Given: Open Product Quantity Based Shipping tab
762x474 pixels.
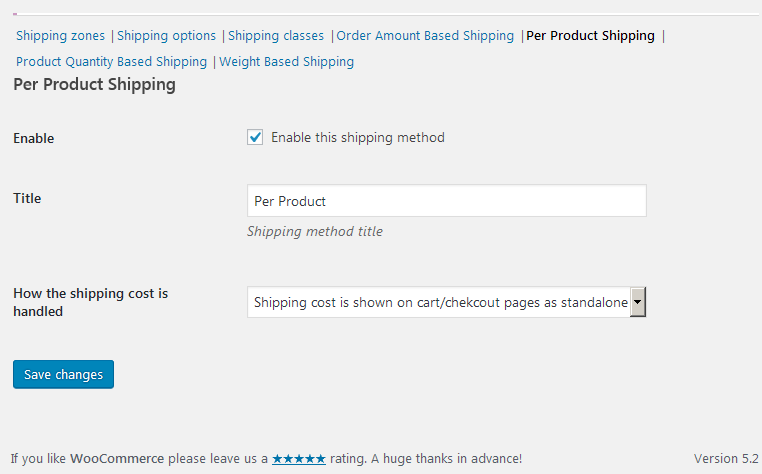Looking at the screenshot, I should click(x=111, y=62).
